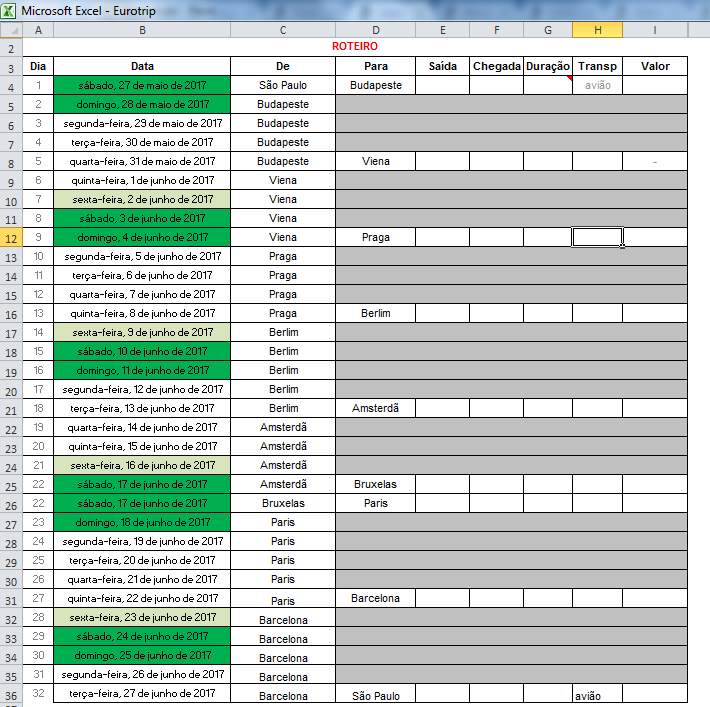Select column E header
710x707 pixels.
point(442,30)
